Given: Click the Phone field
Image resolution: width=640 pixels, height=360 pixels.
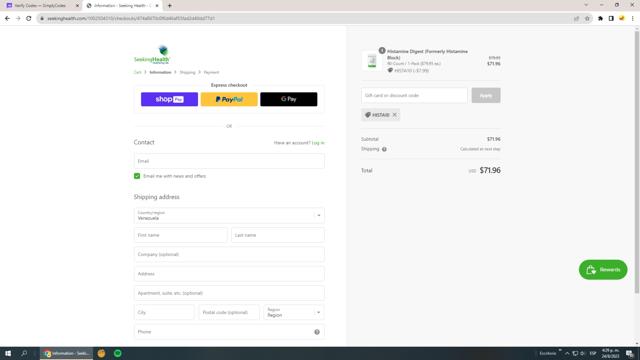Looking at the screenshot, I should click(x=229, y=332).
